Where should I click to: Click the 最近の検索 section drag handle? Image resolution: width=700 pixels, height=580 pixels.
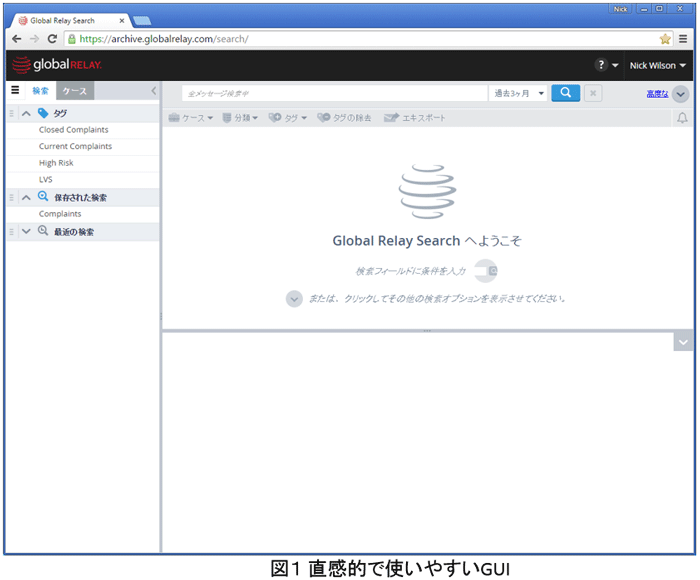[12, 232]
